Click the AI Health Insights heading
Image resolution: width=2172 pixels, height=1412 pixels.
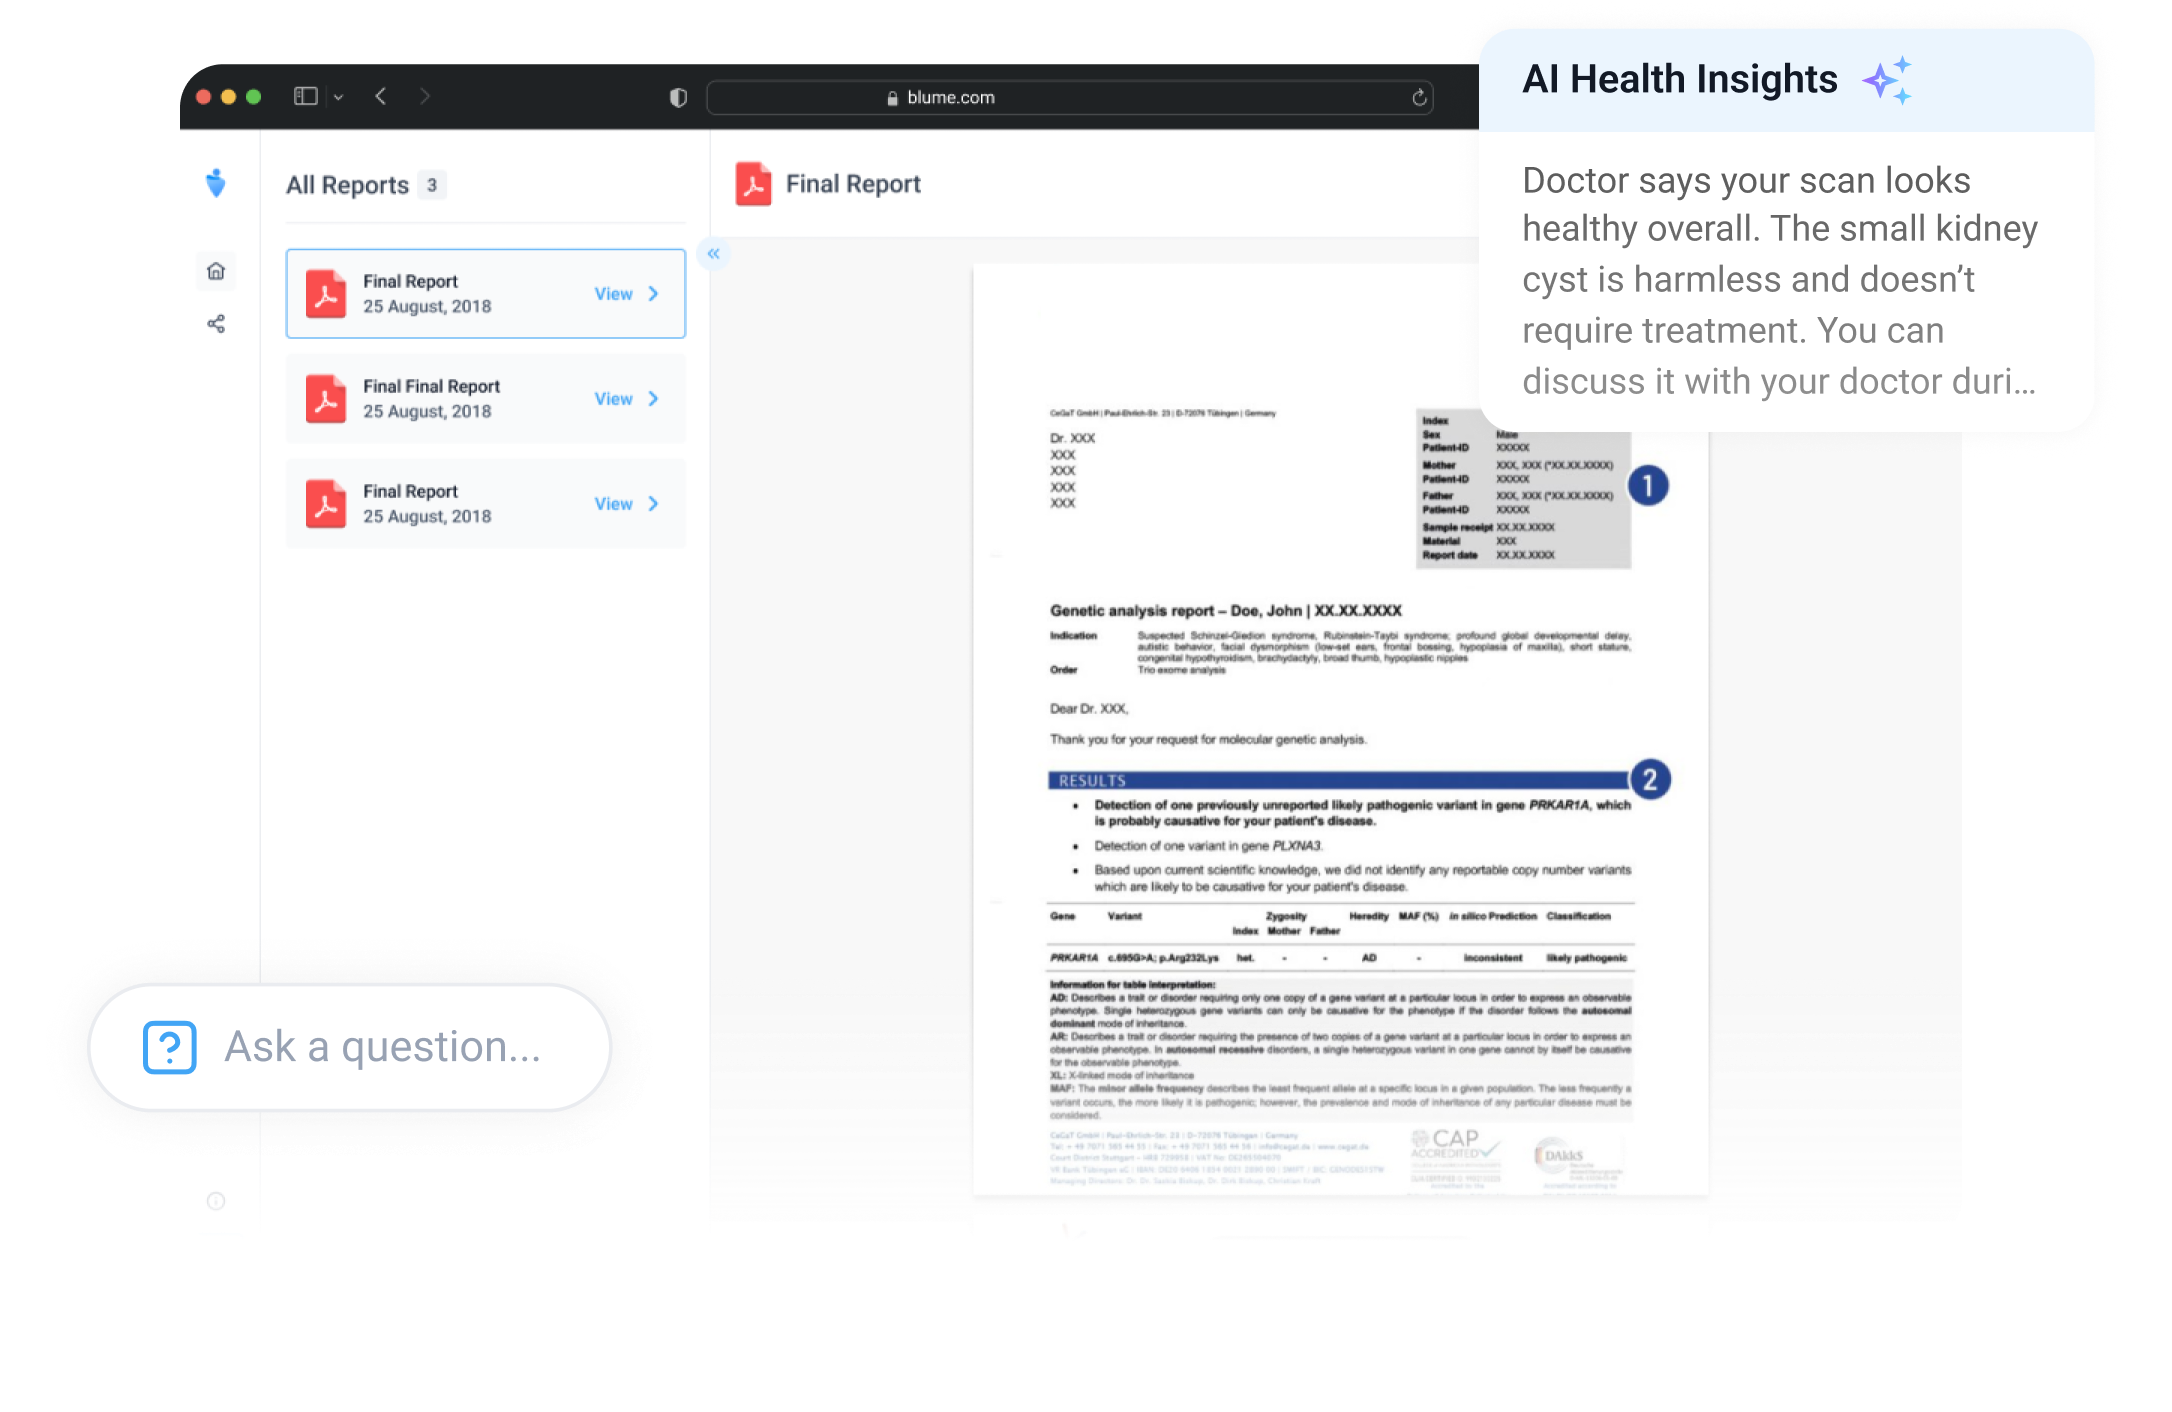(x=1680, y=79)
